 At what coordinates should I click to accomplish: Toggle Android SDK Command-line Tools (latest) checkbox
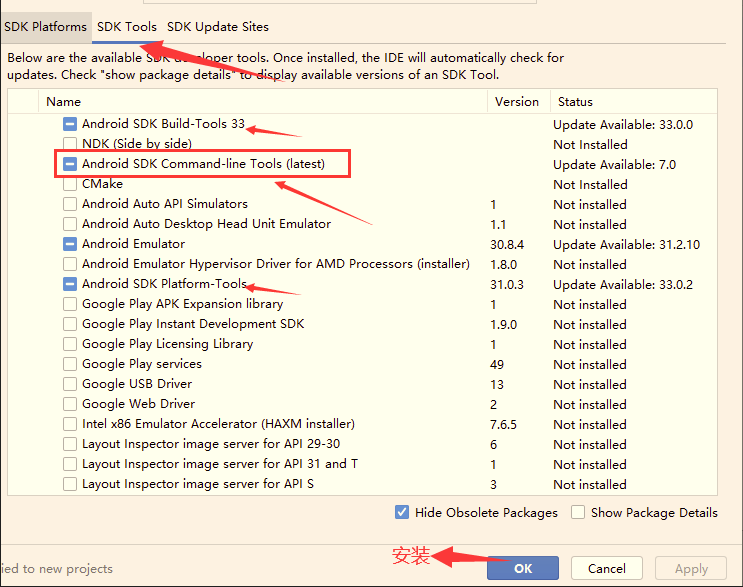click(x=70, y=164)
